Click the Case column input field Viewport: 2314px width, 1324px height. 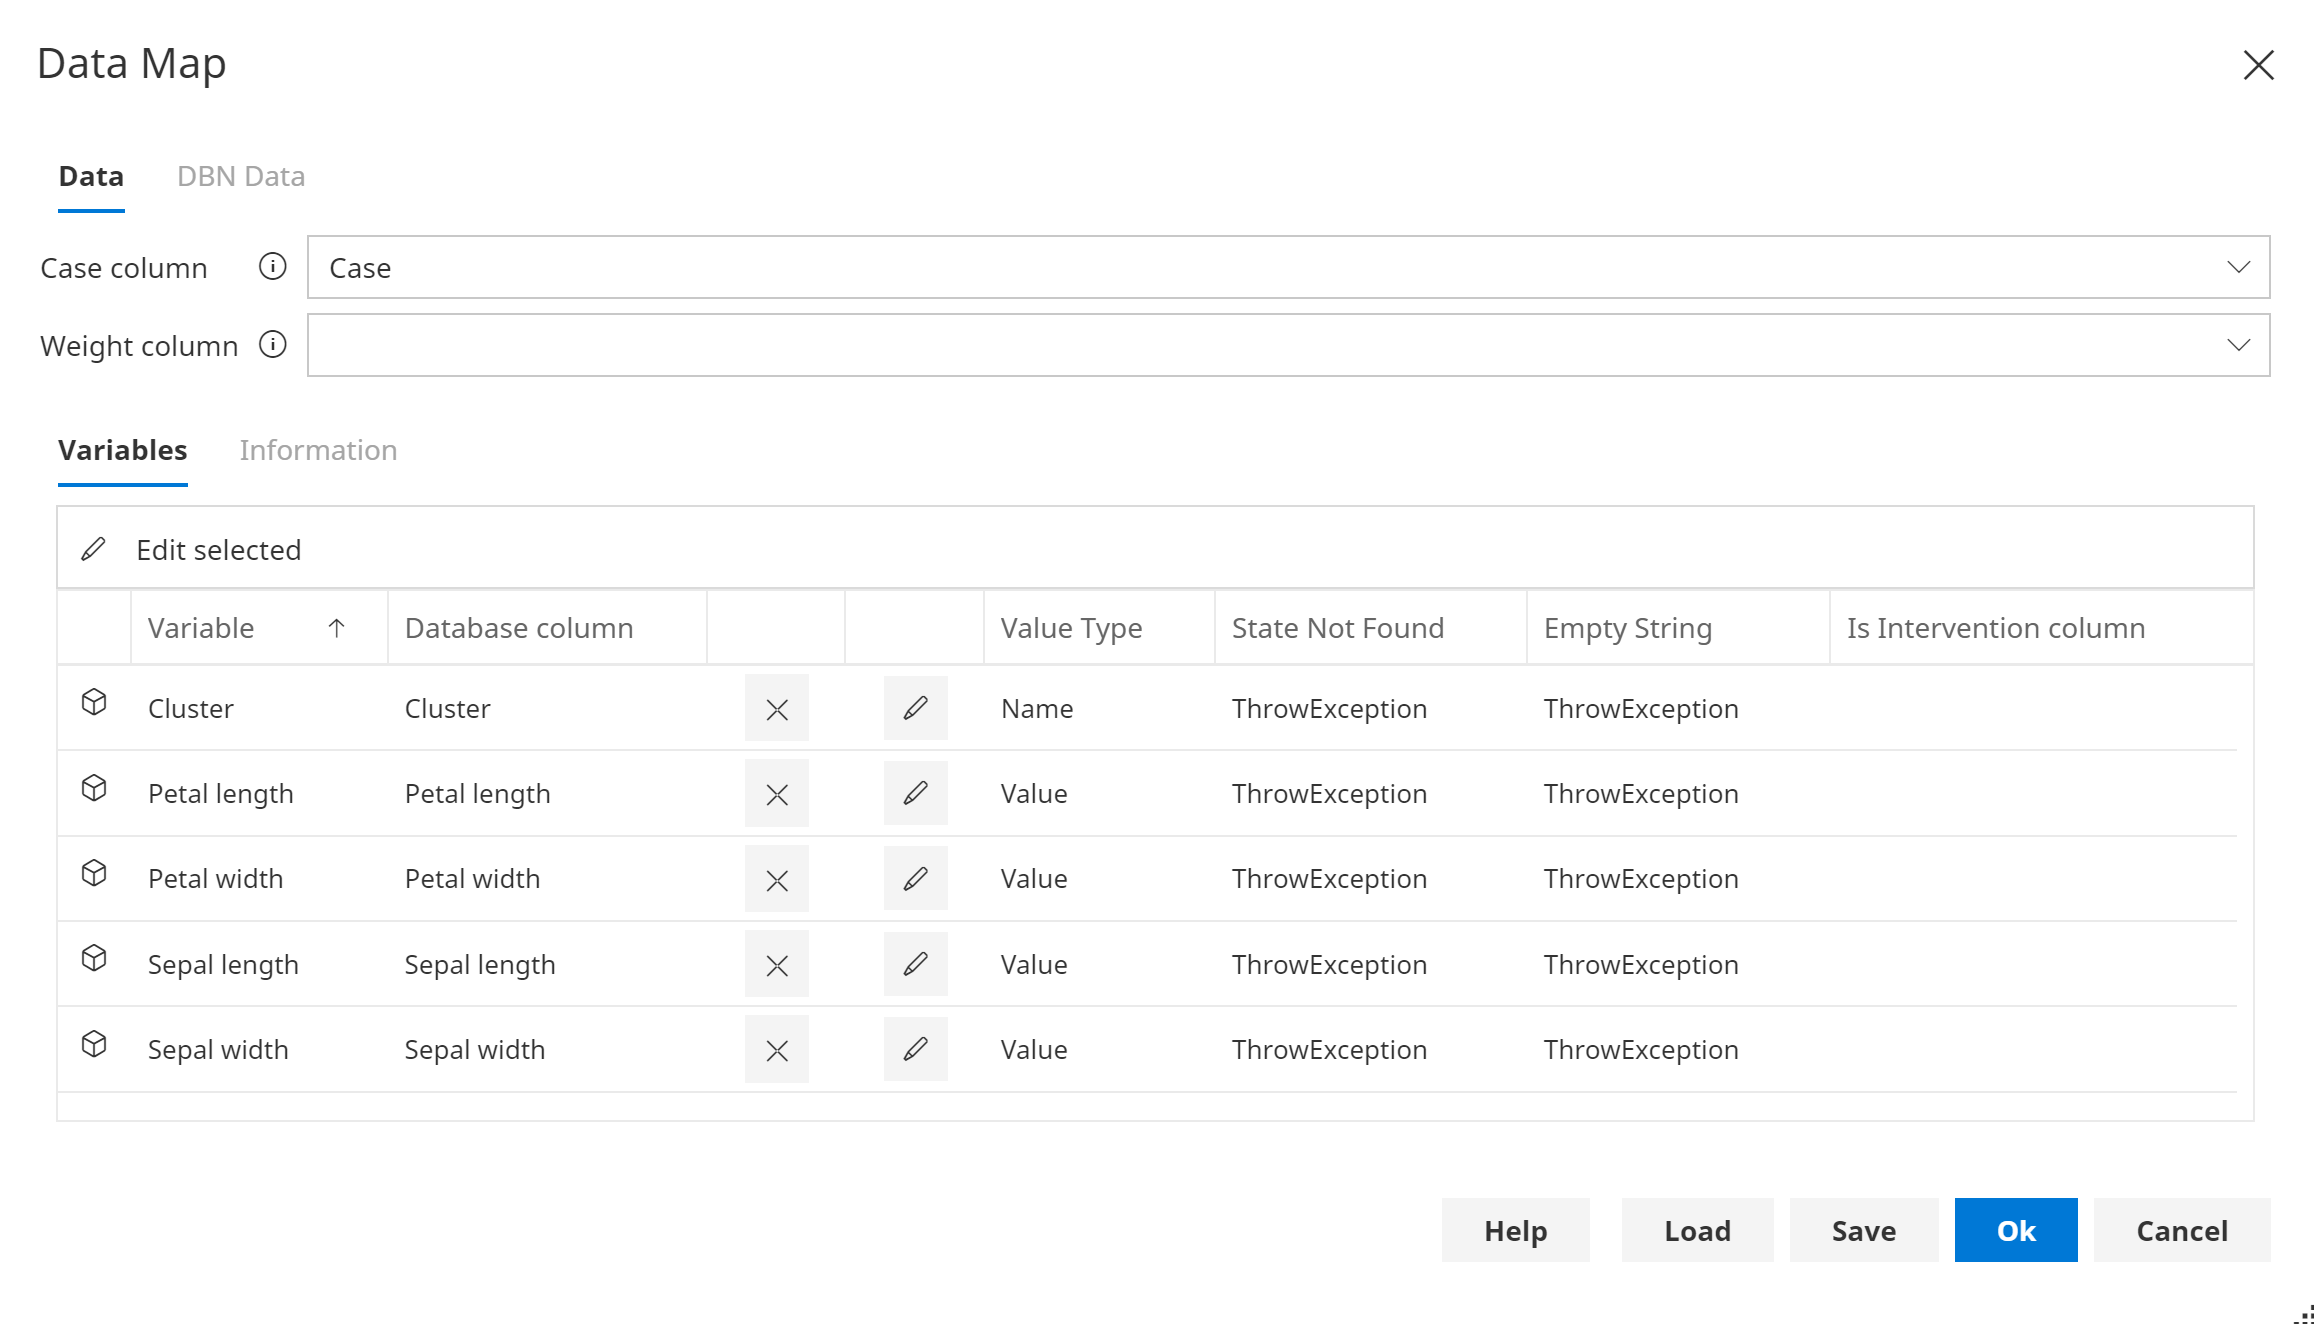pyautogui.click(x=1287, y=267)
